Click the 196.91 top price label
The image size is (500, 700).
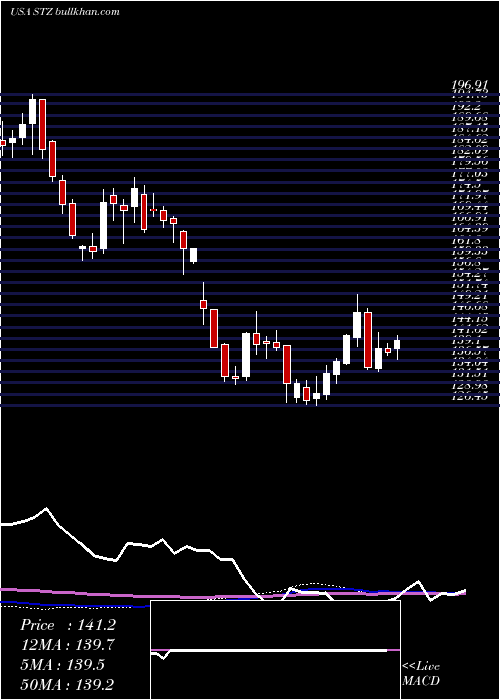tap(471, 84)
